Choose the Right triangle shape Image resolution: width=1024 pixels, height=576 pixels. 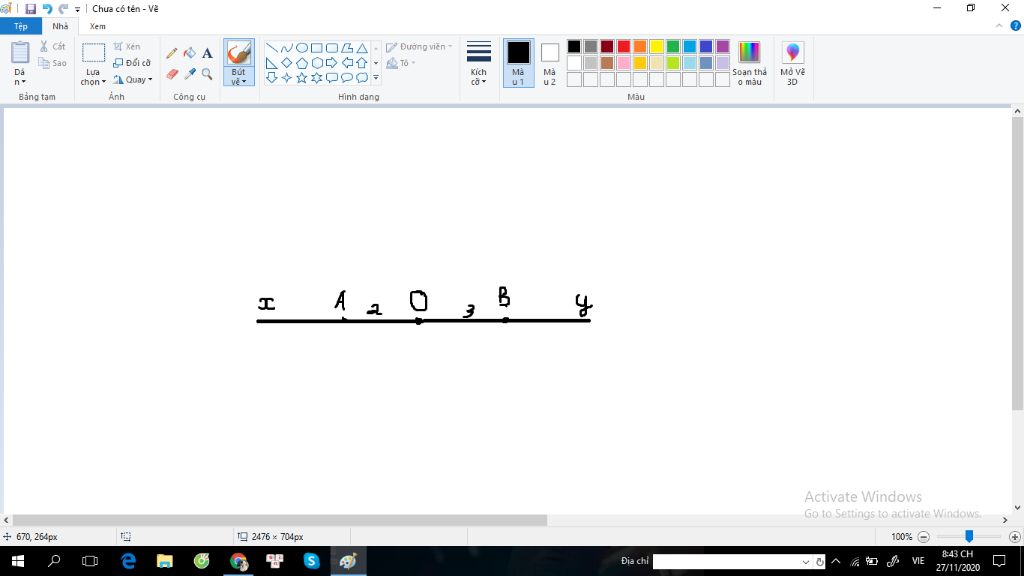[x=272, y=63]
